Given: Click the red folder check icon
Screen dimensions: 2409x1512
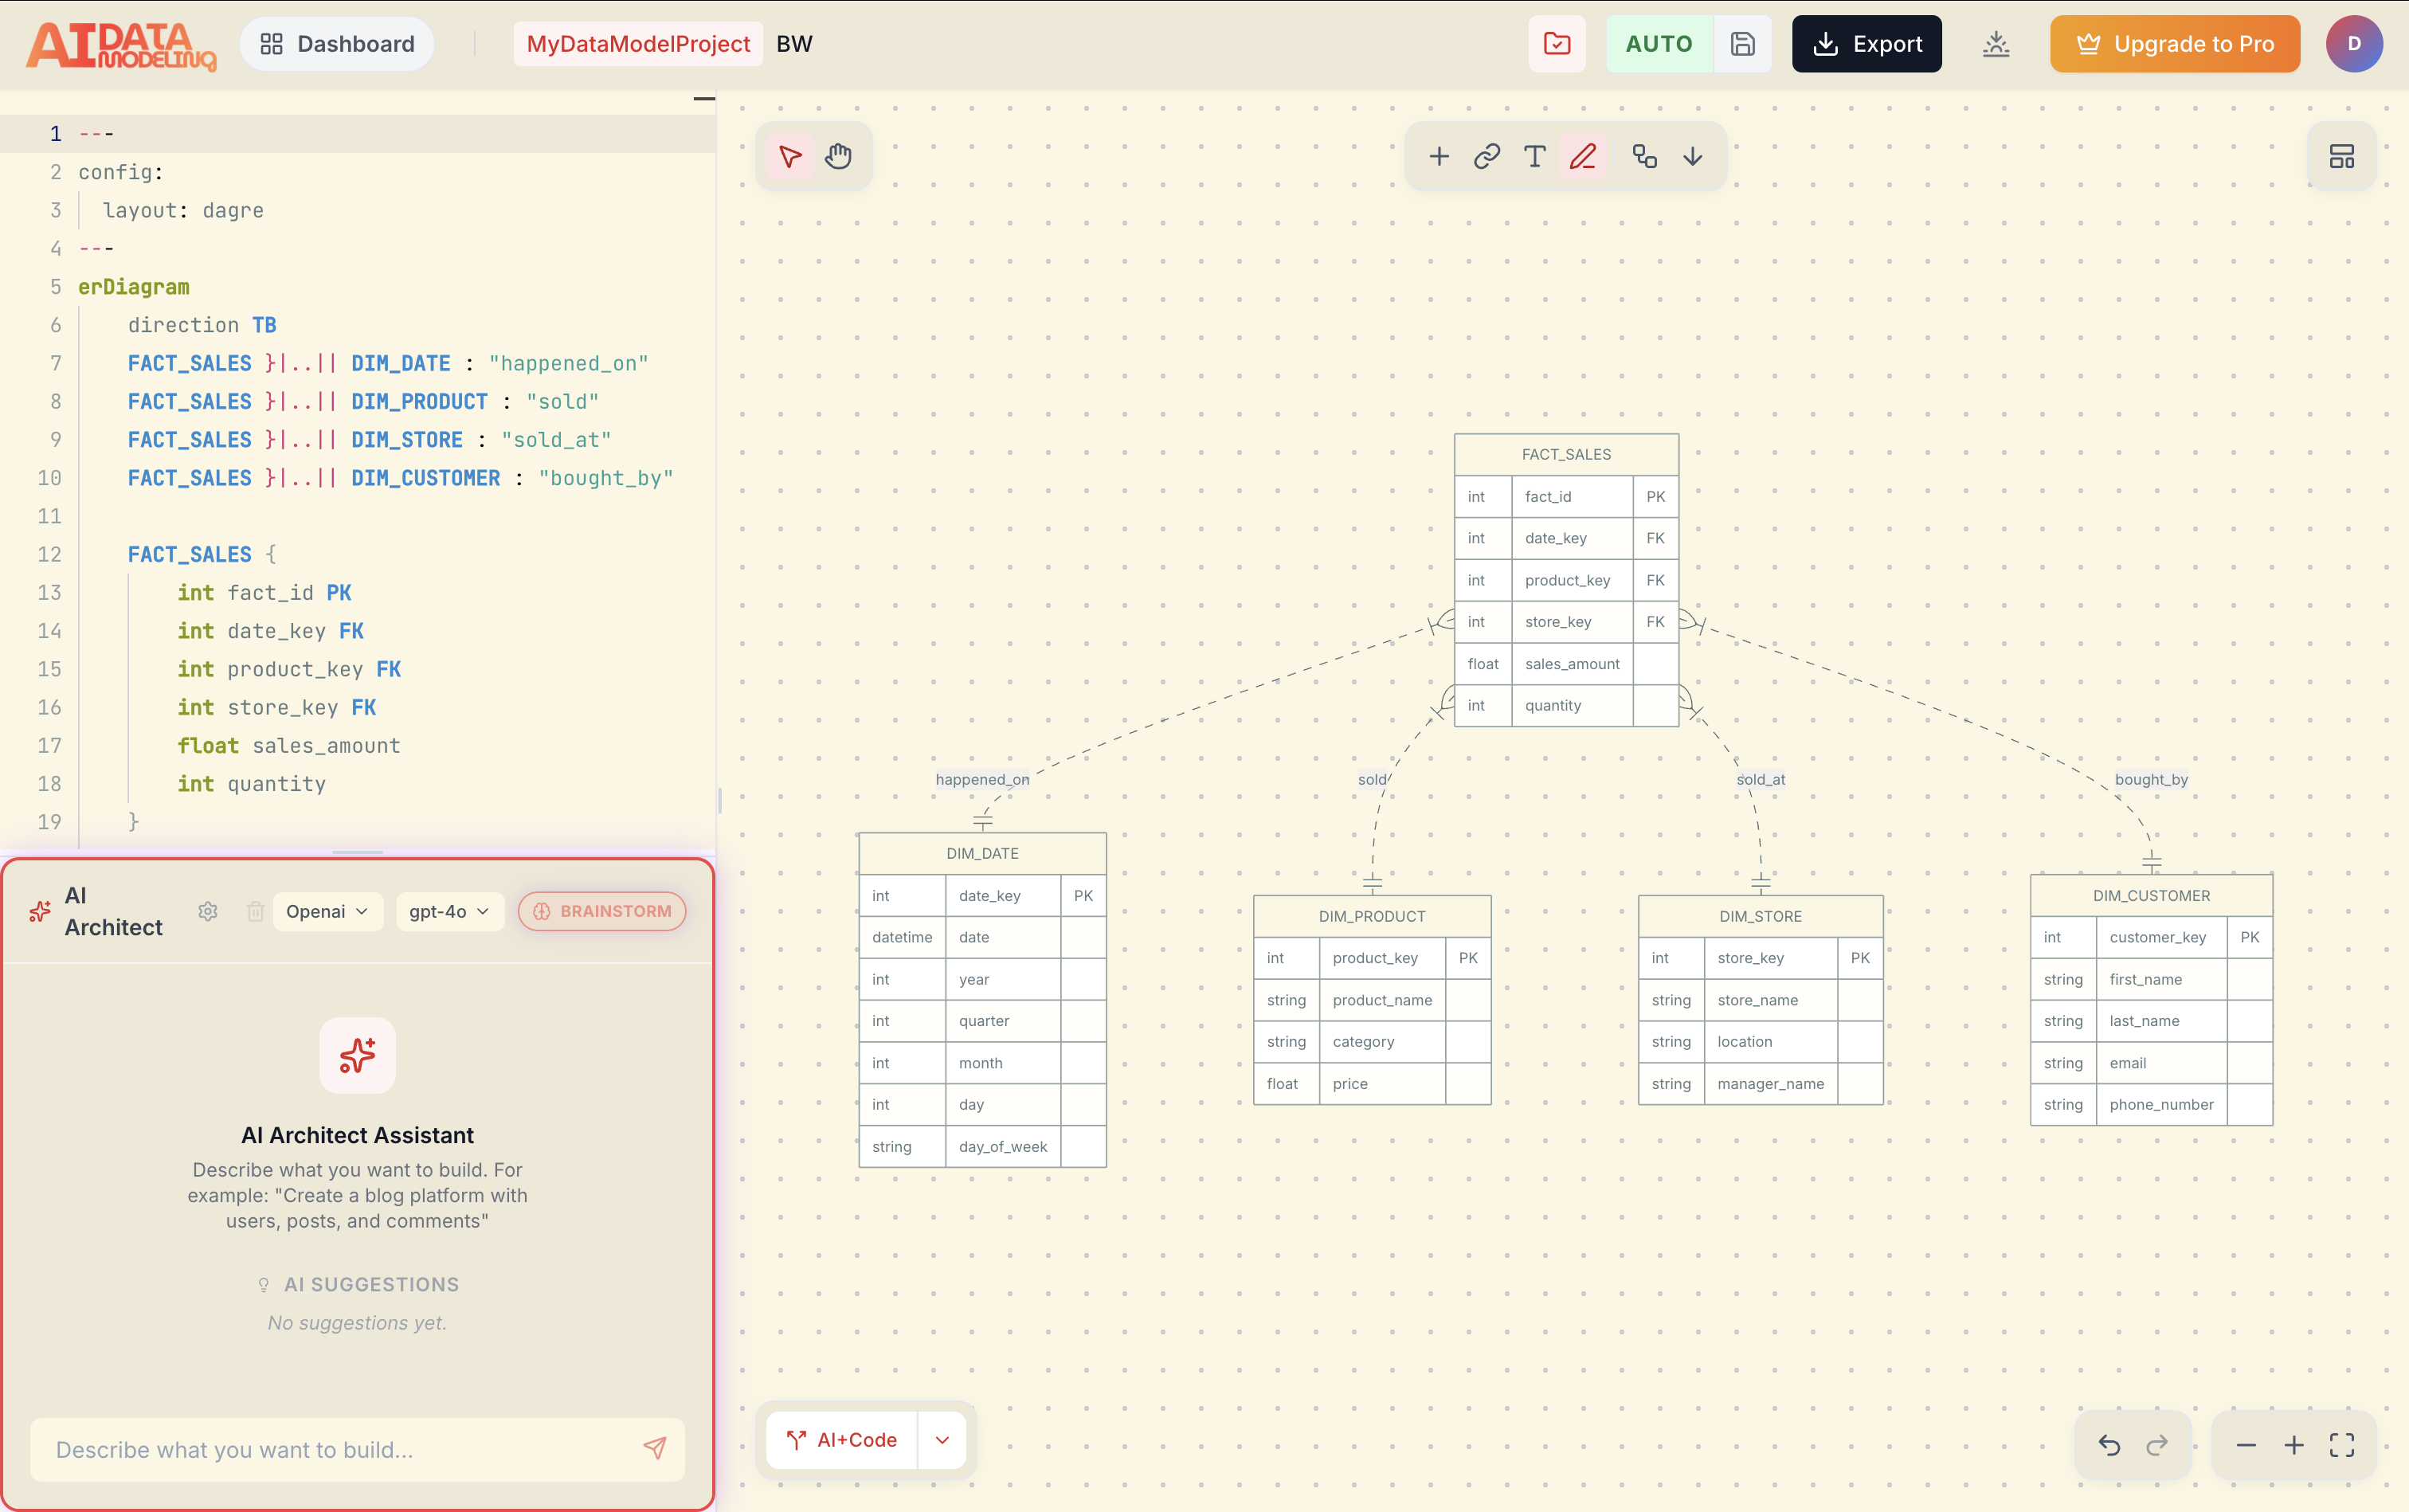Looking at the screenshot, I should pyautogui.click(x=1557, y=44).
